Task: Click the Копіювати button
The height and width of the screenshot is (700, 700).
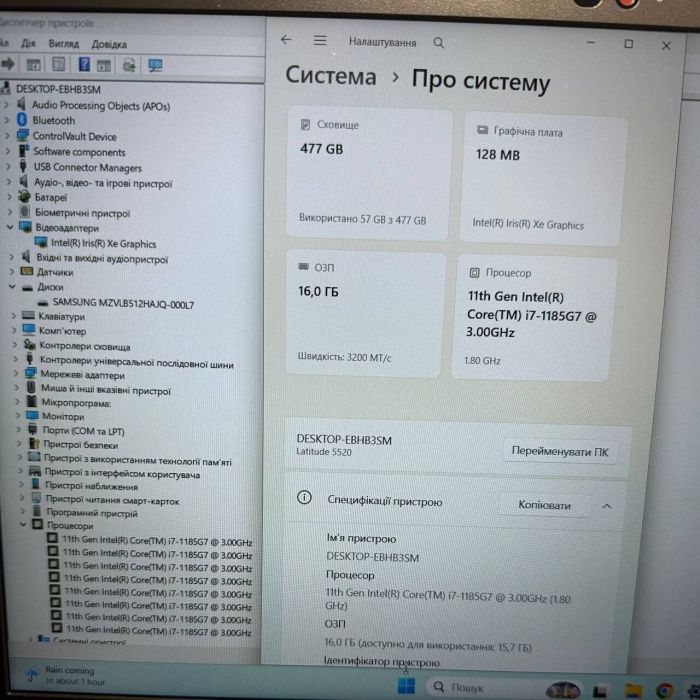Action: coord(545,505)
